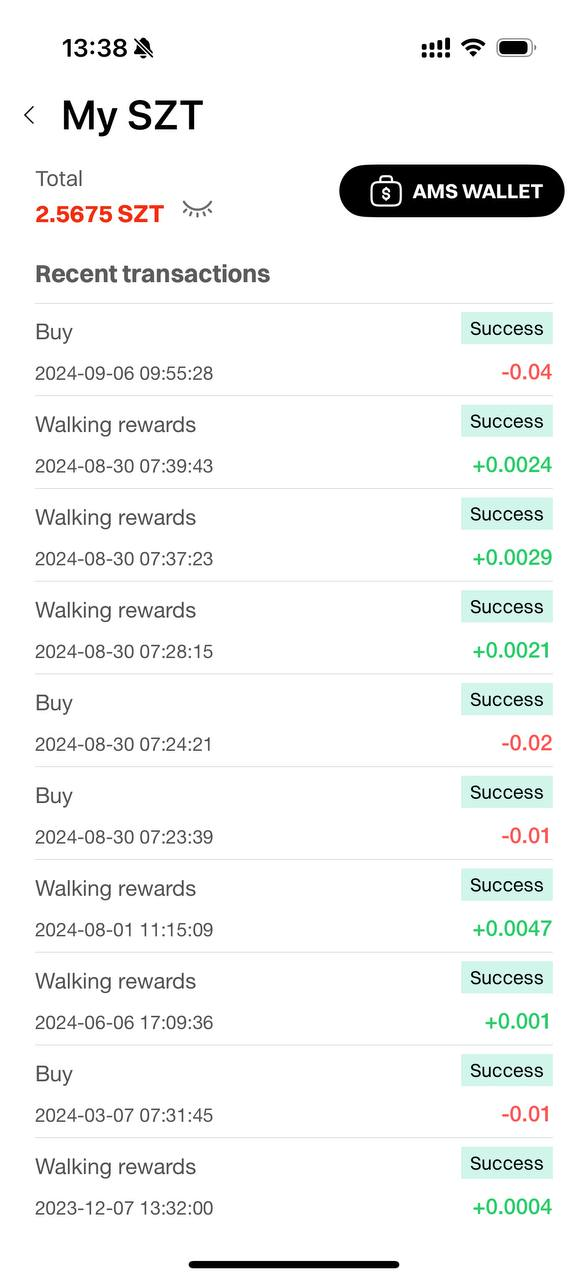Select the Buy transaction from 2024-03-07
The height and width of the screenshot is (1280, 588).
tap(294, 1093)
